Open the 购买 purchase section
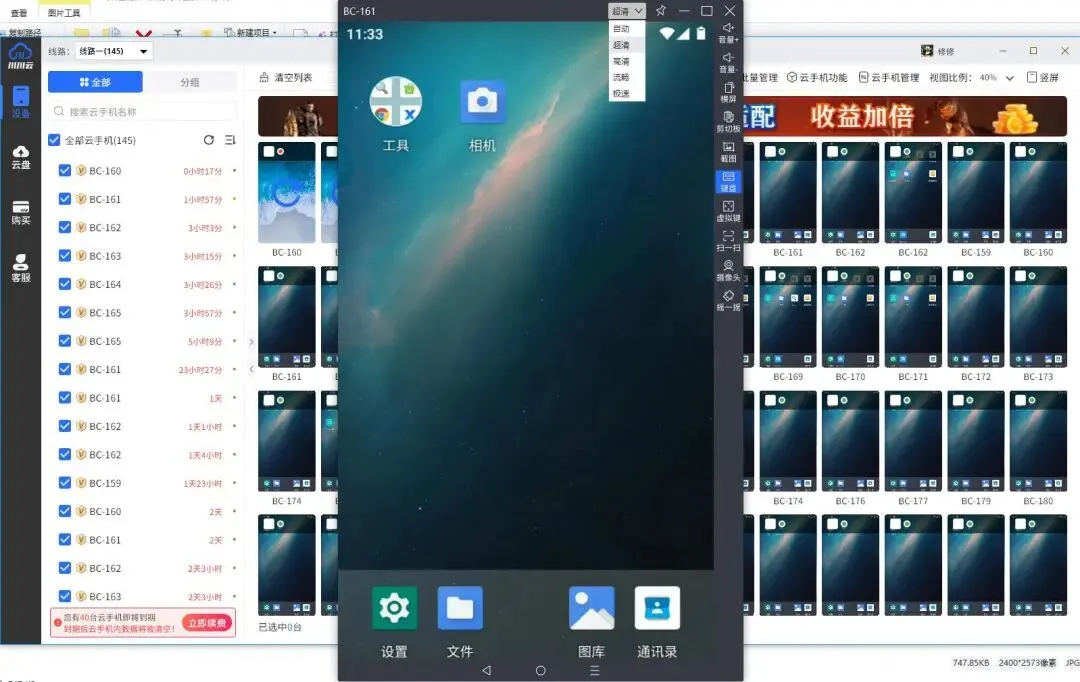Image resolution: width=1080 pixels, height=682 pixels. [x=21, y=213]
